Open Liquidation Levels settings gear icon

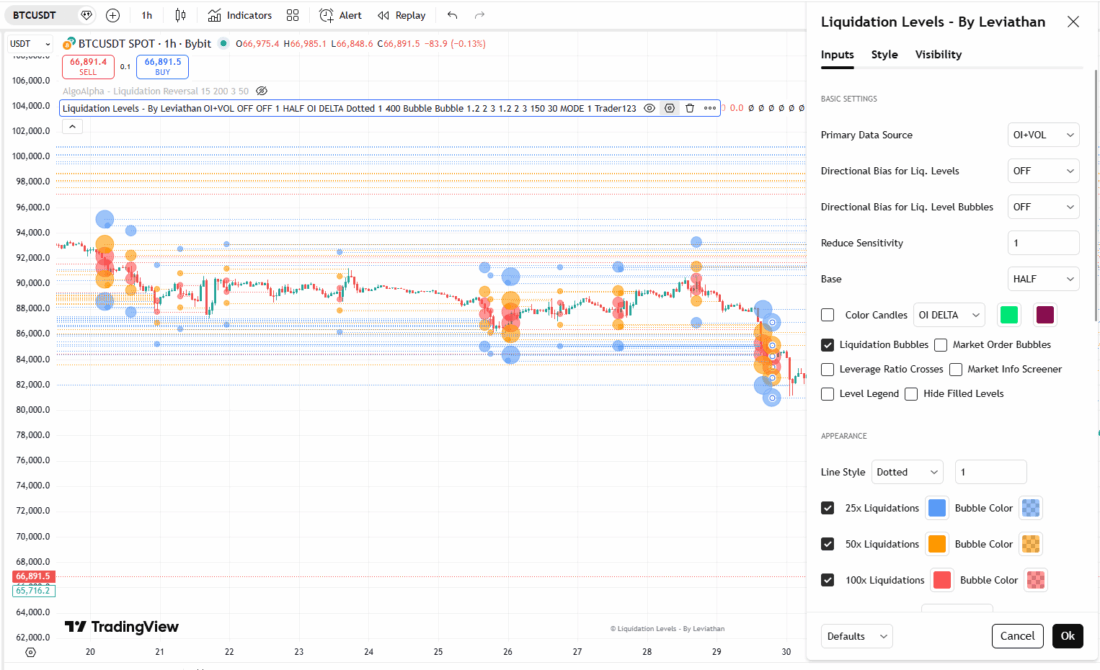pyautogui.click(x=670, y=109)
